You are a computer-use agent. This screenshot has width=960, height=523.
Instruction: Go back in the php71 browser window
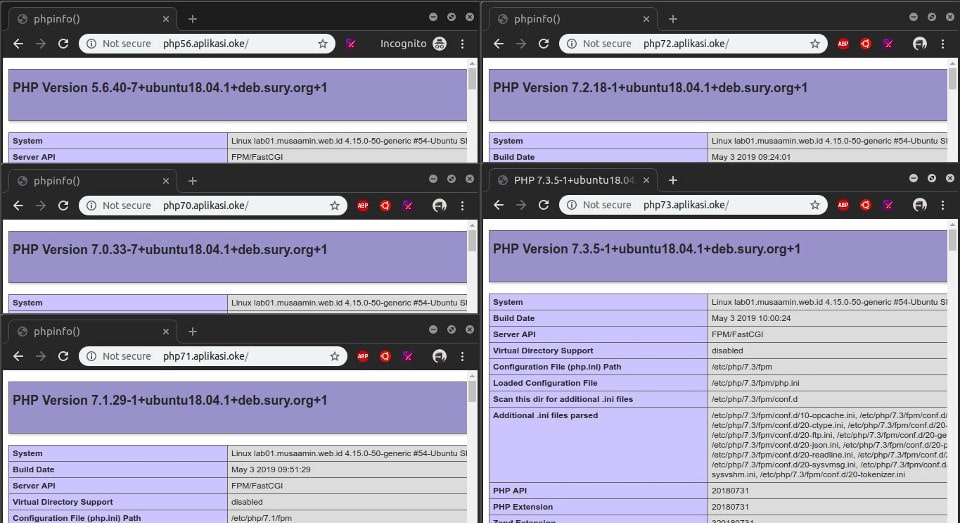18,356
